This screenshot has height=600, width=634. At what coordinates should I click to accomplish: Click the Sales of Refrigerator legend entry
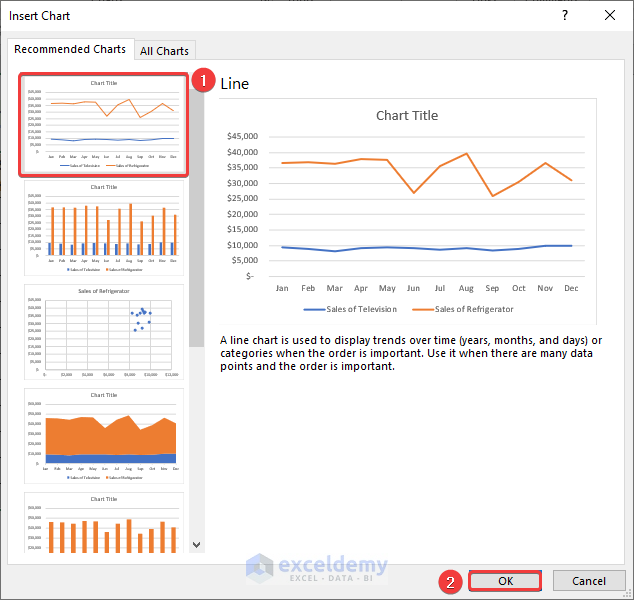point(463,309)
